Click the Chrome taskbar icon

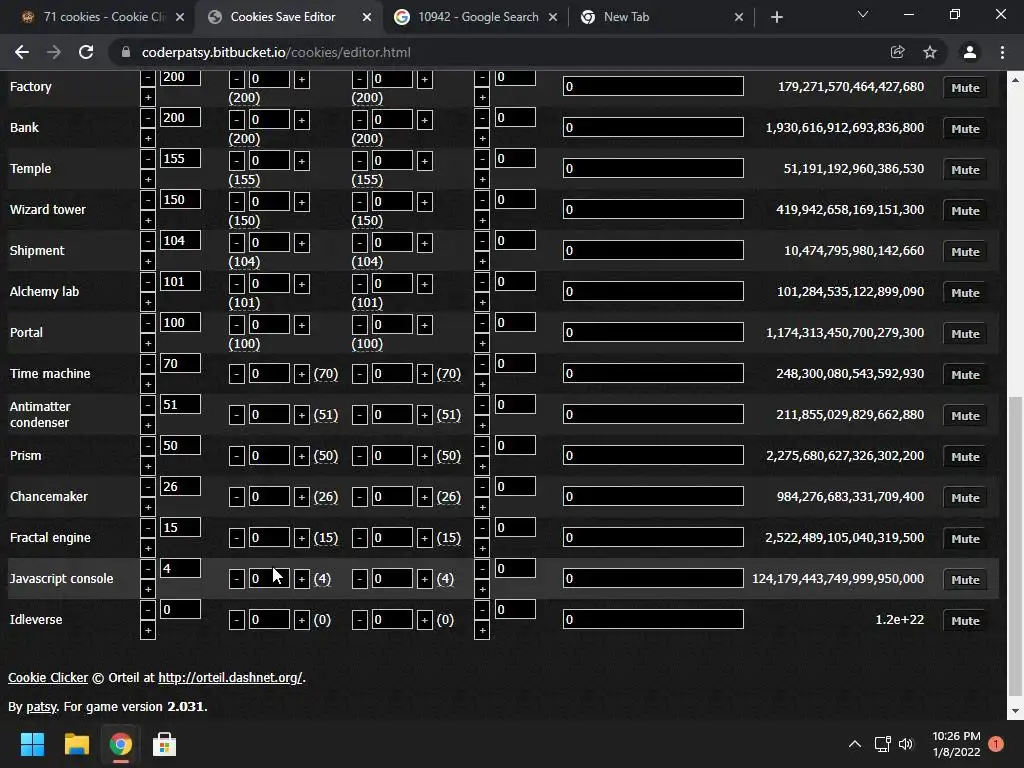(120, 744)
